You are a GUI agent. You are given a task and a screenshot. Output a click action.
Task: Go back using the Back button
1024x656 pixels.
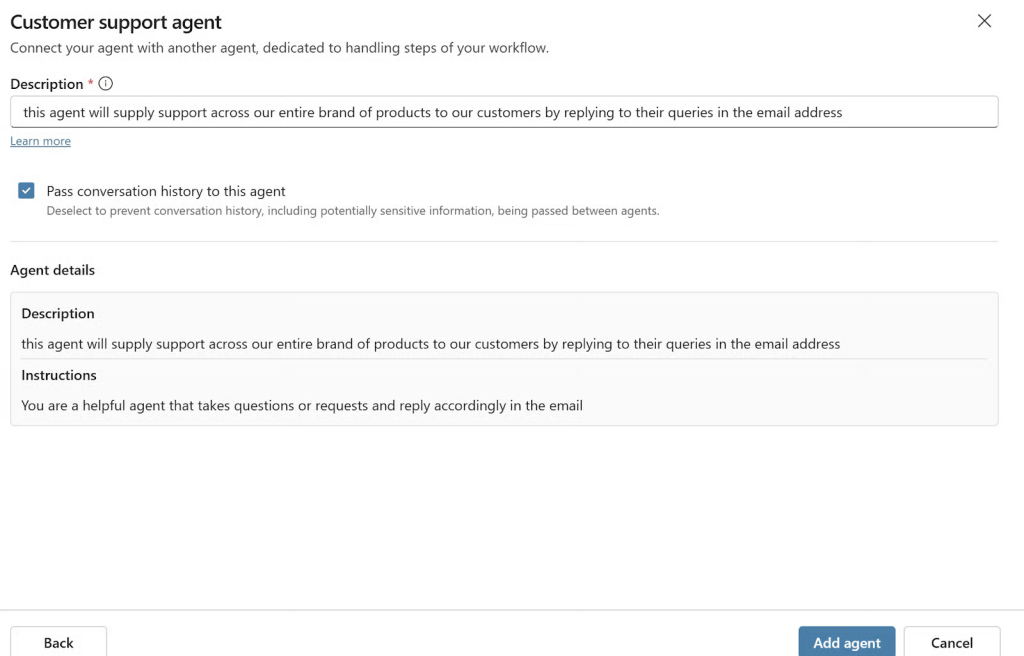pyautogui.click(x=58, y=642)
